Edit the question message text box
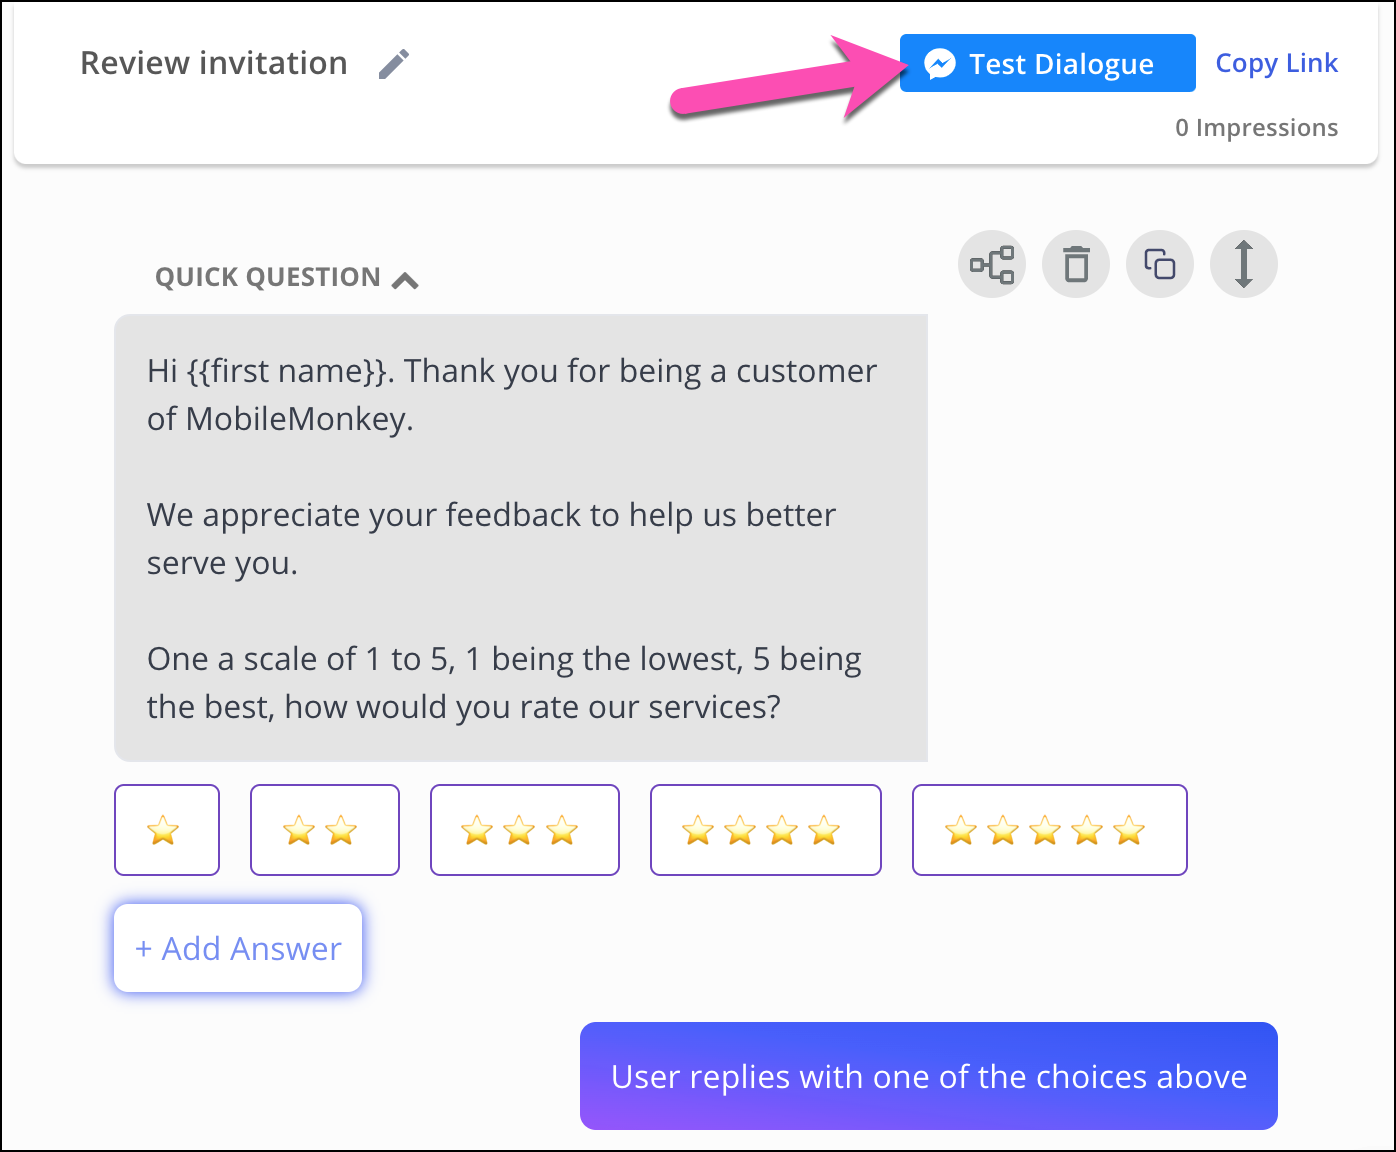 (x=521, y=538)
